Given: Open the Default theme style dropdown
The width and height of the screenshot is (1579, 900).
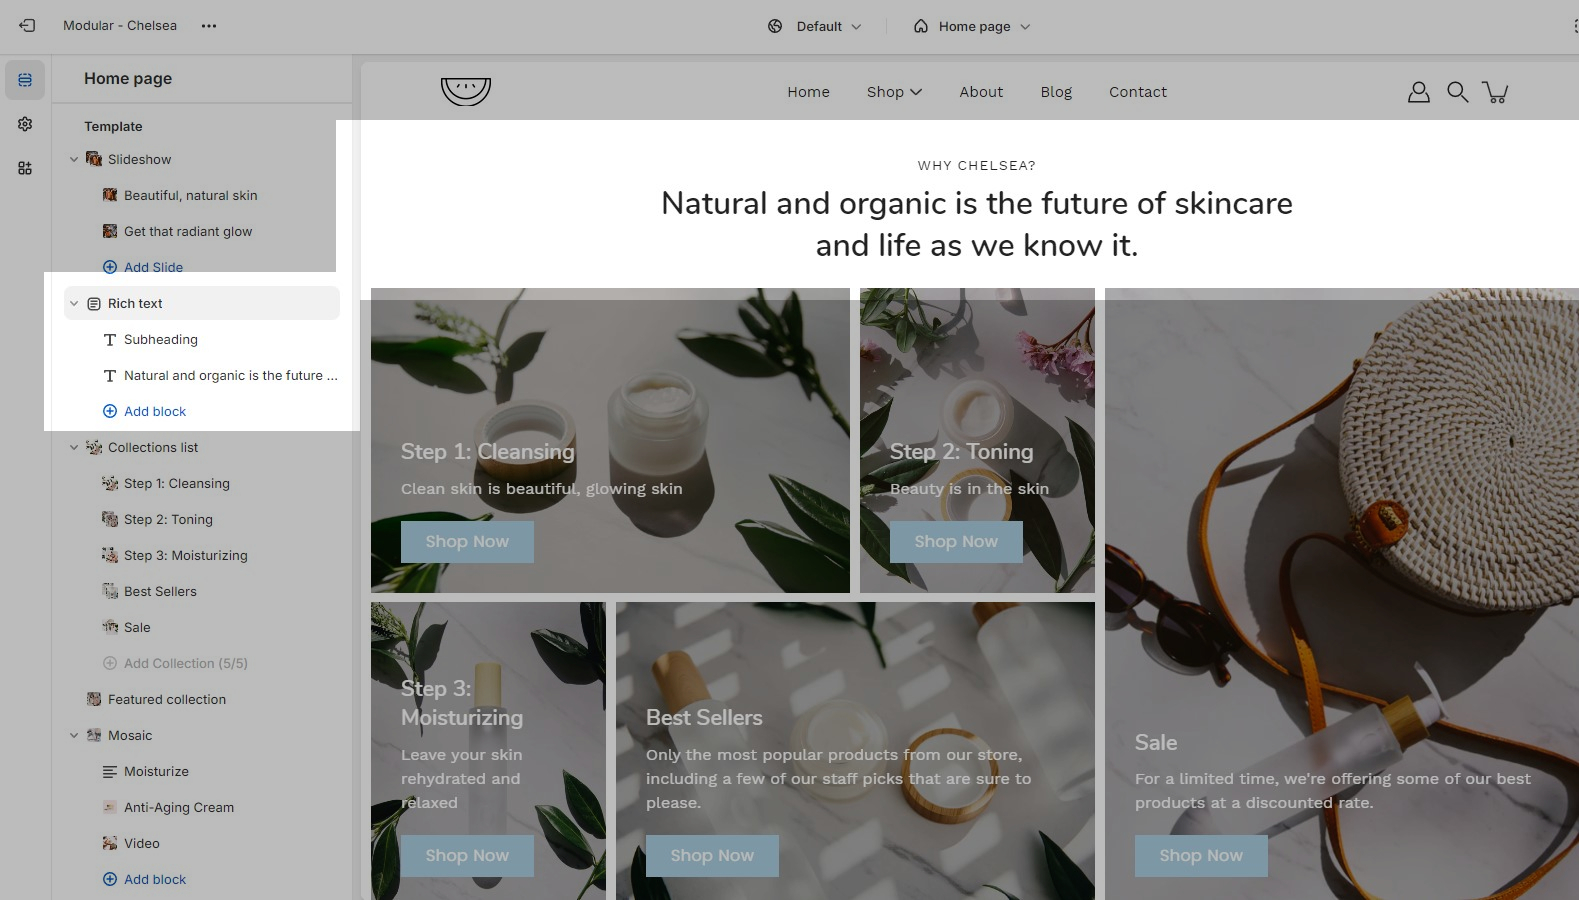Looking at the screenshot, I should point(814,26).
